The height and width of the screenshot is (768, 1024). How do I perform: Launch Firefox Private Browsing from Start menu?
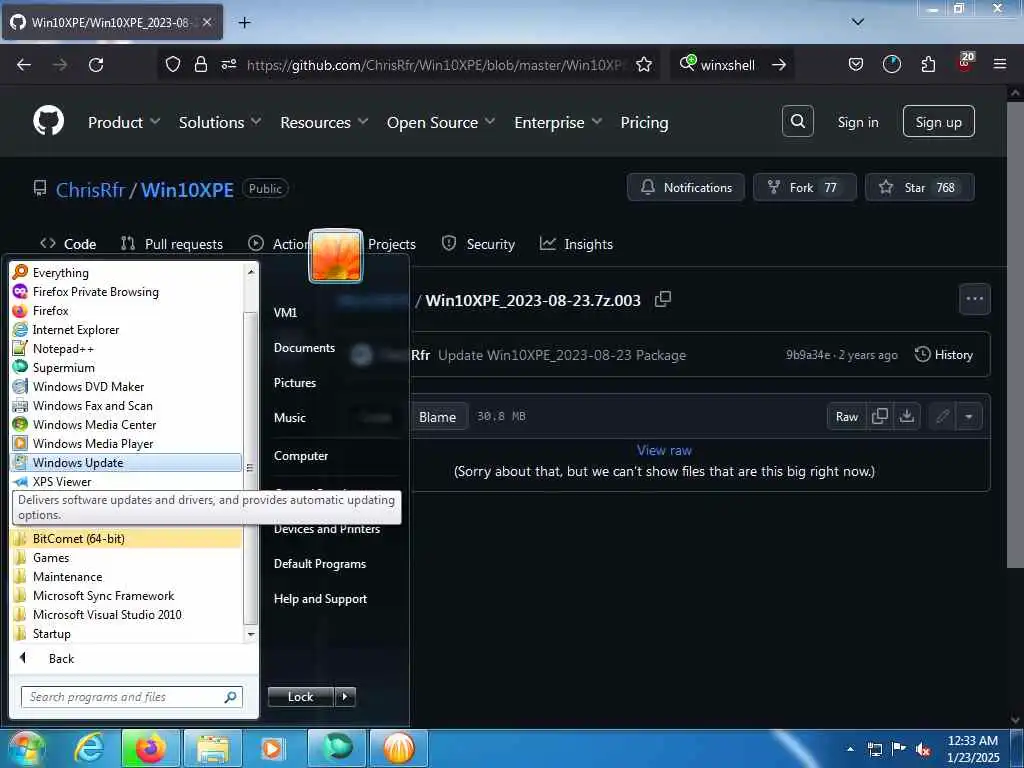pos(95,291)
